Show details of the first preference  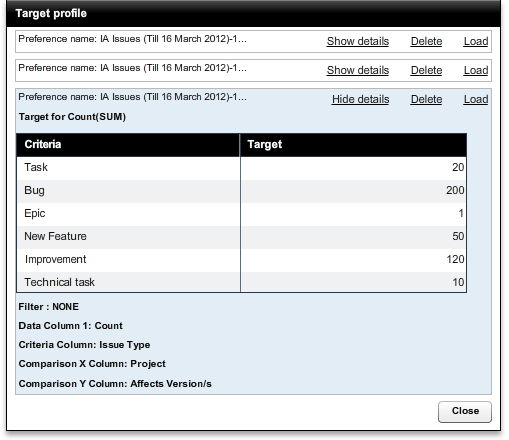click(358, 41)
